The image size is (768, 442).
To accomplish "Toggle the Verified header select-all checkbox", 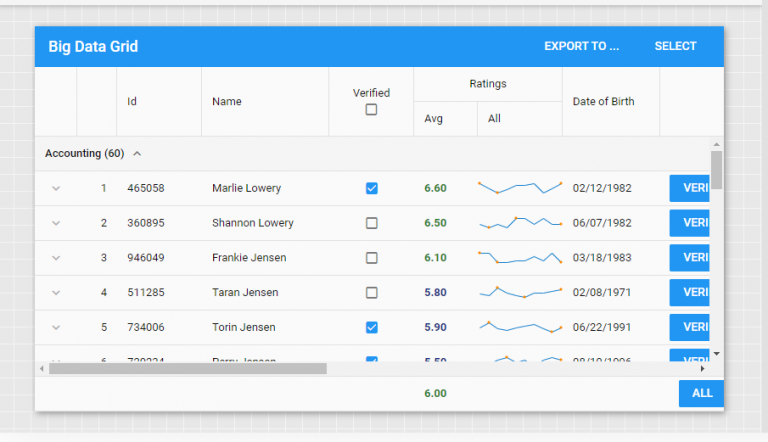I will (371, 110).
